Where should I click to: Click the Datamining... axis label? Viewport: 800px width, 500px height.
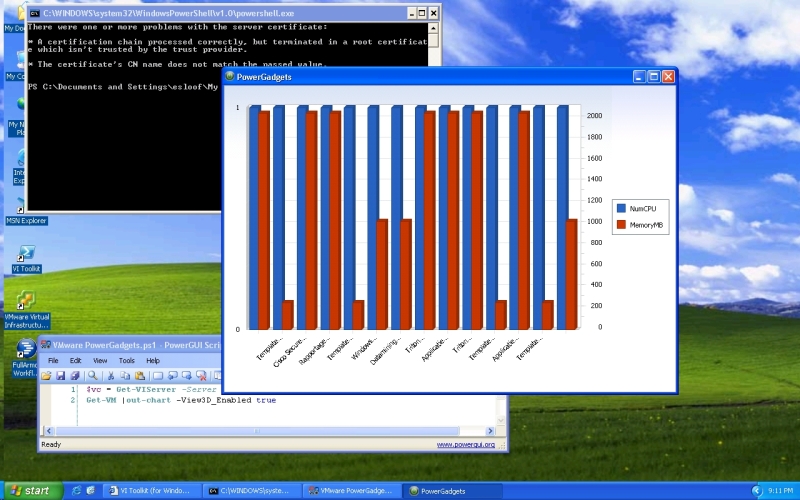pyautogui.click(x=385, y=351)
